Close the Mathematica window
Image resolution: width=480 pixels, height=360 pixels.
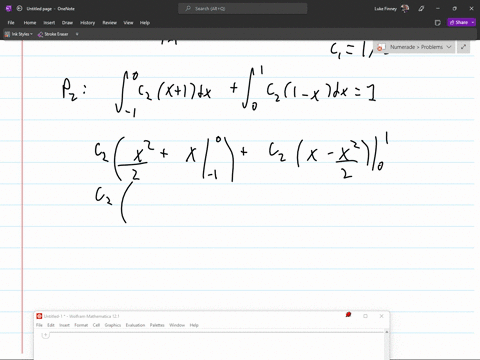pyautogui.click(x=381, y=316)
